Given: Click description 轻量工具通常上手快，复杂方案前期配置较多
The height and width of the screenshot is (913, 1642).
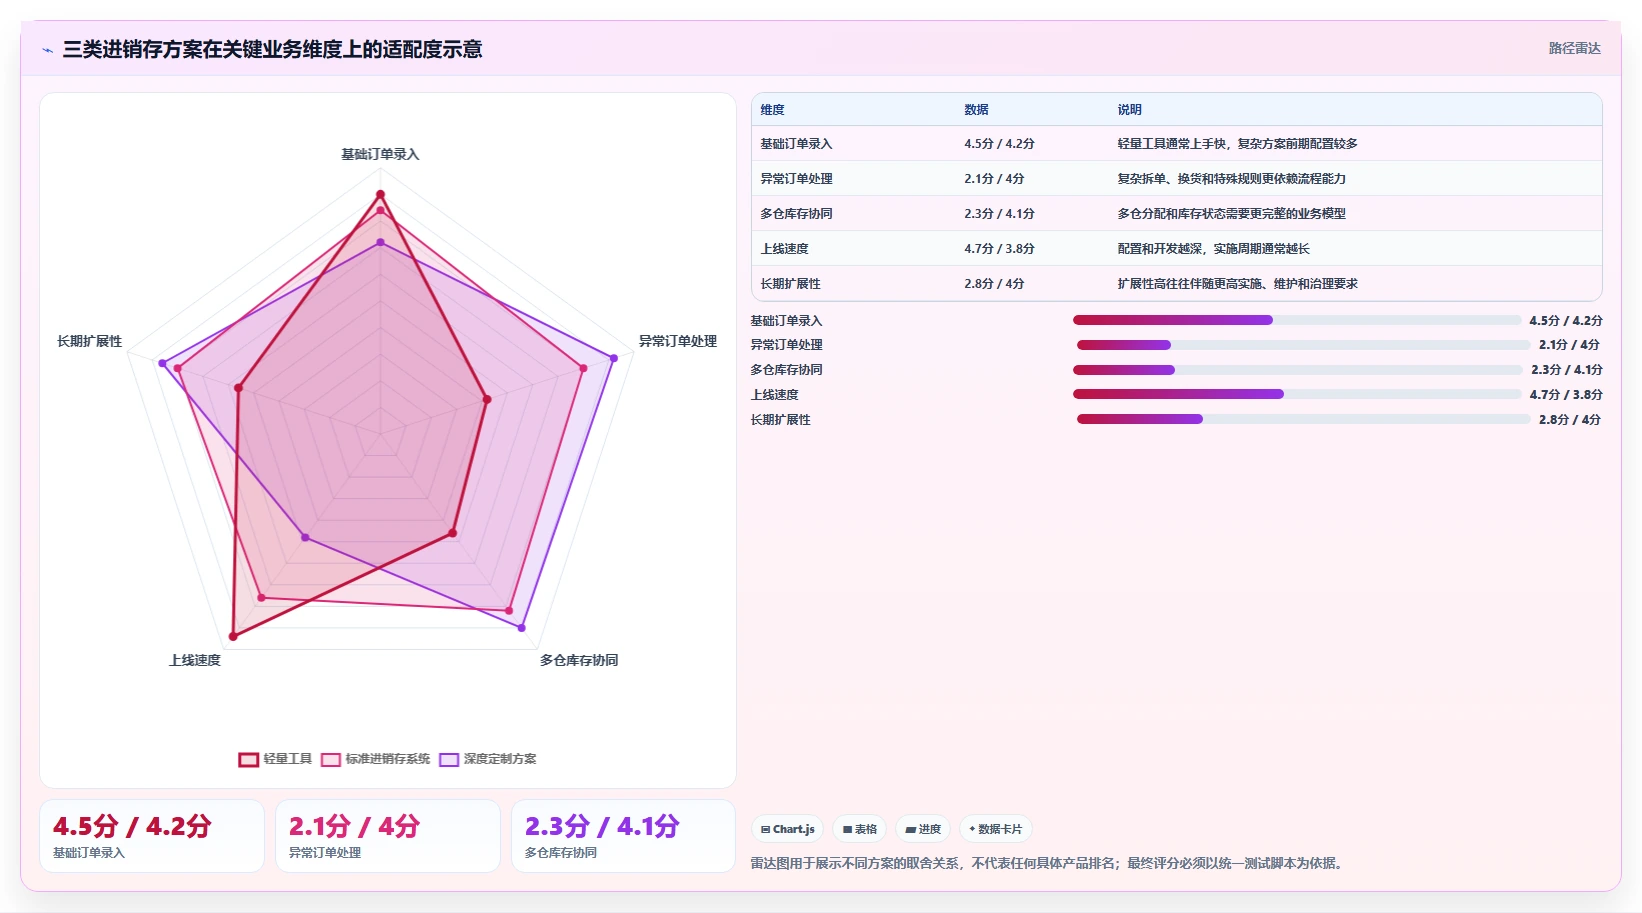Looking at the screenshot, I should [1237, 144].
